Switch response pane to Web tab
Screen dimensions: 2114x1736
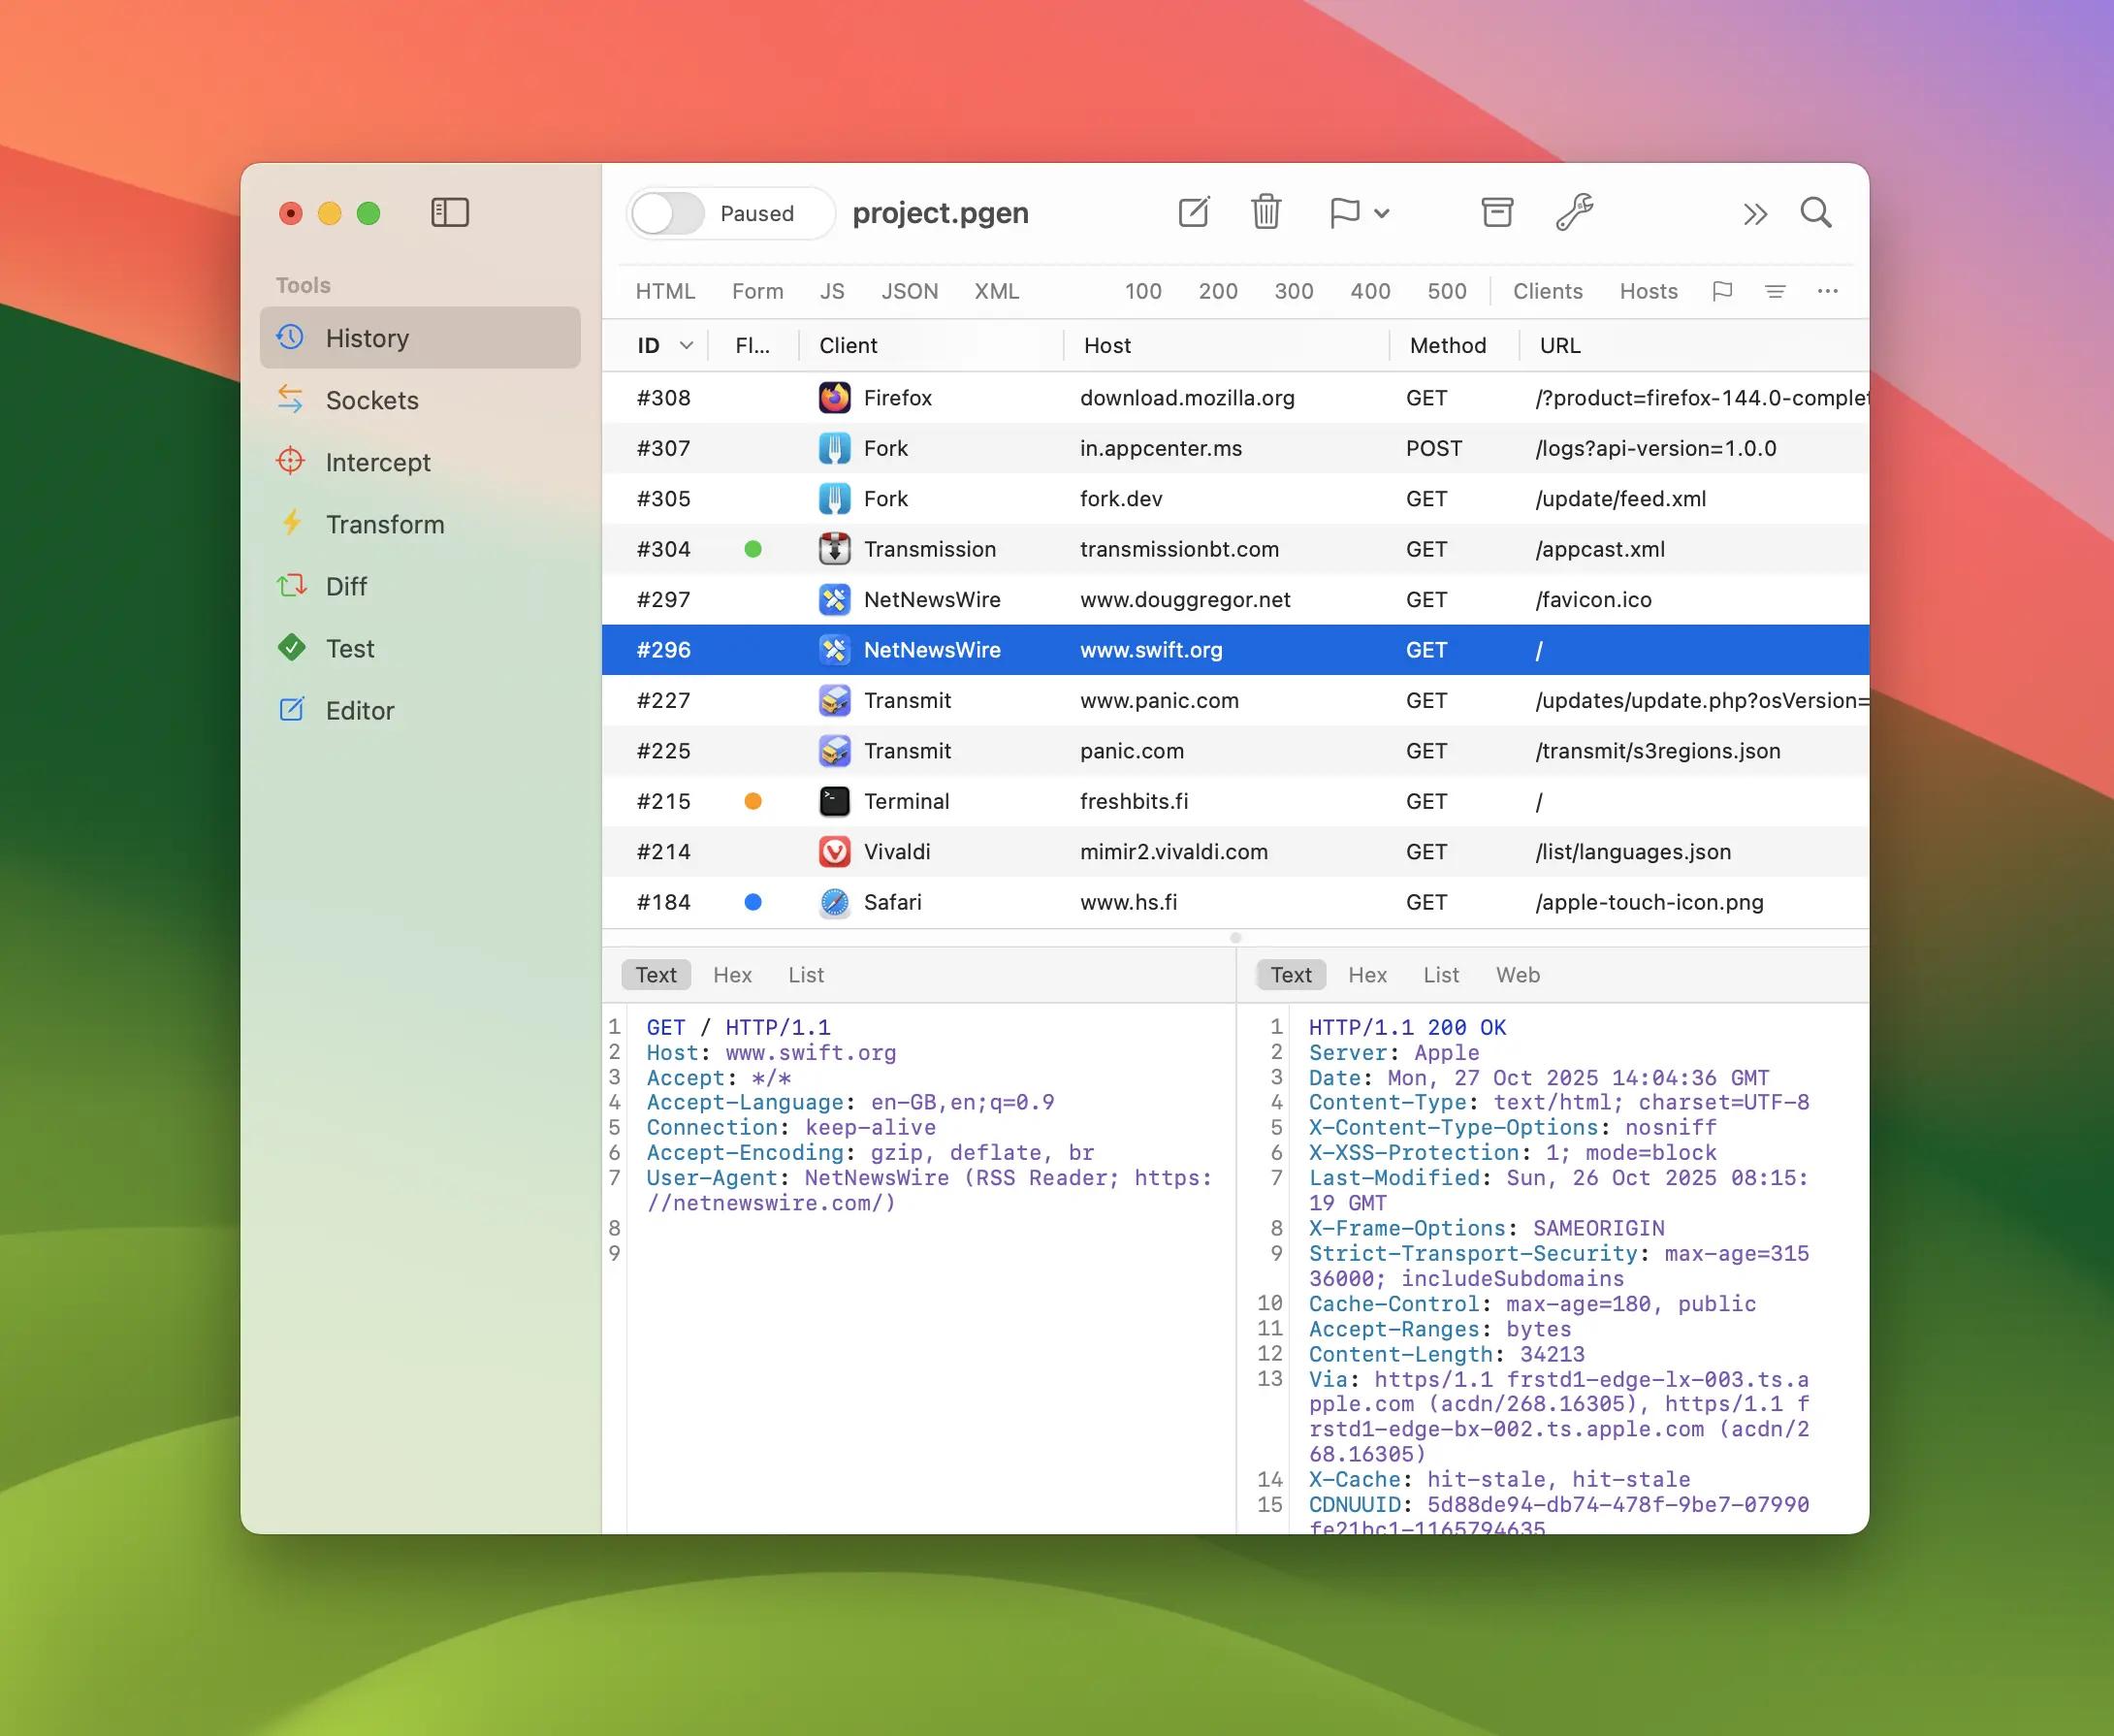pos(1517,975)
